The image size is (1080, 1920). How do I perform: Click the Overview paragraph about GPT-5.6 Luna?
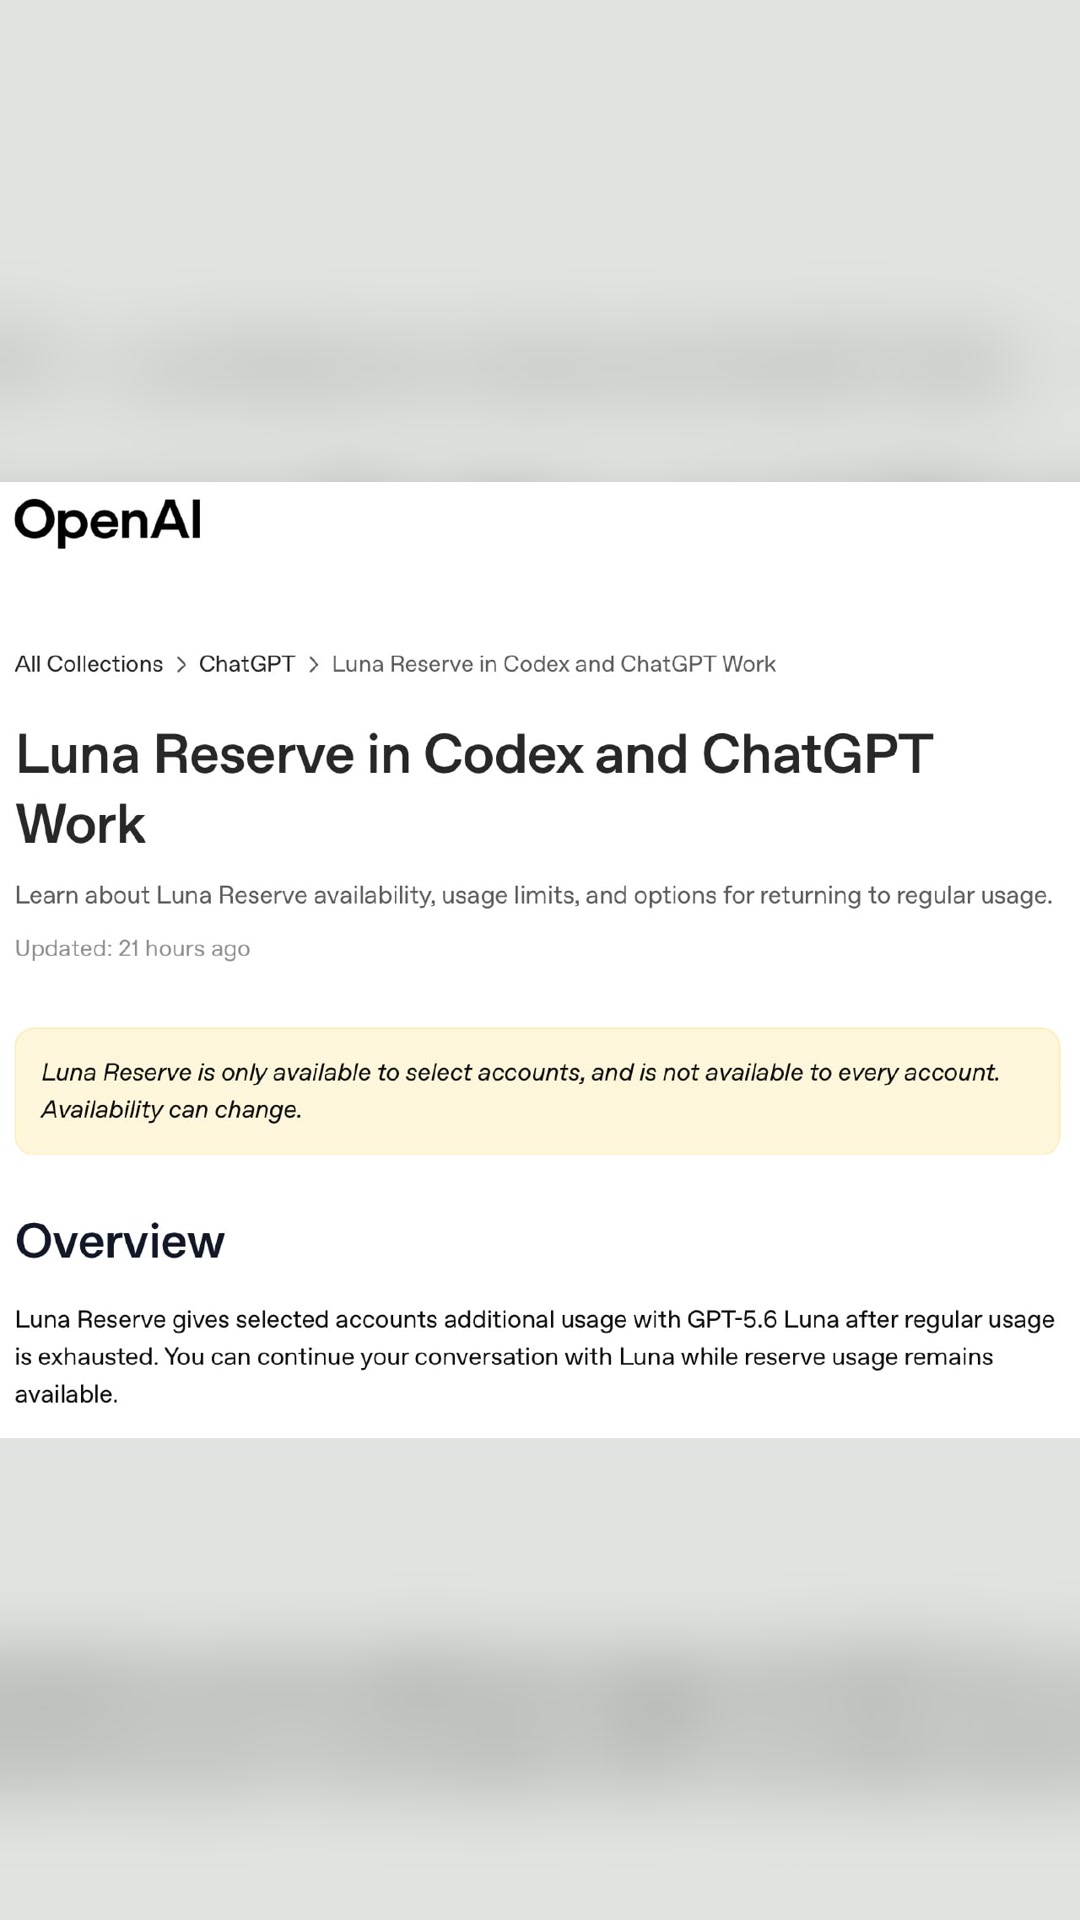coord(535,1357)
